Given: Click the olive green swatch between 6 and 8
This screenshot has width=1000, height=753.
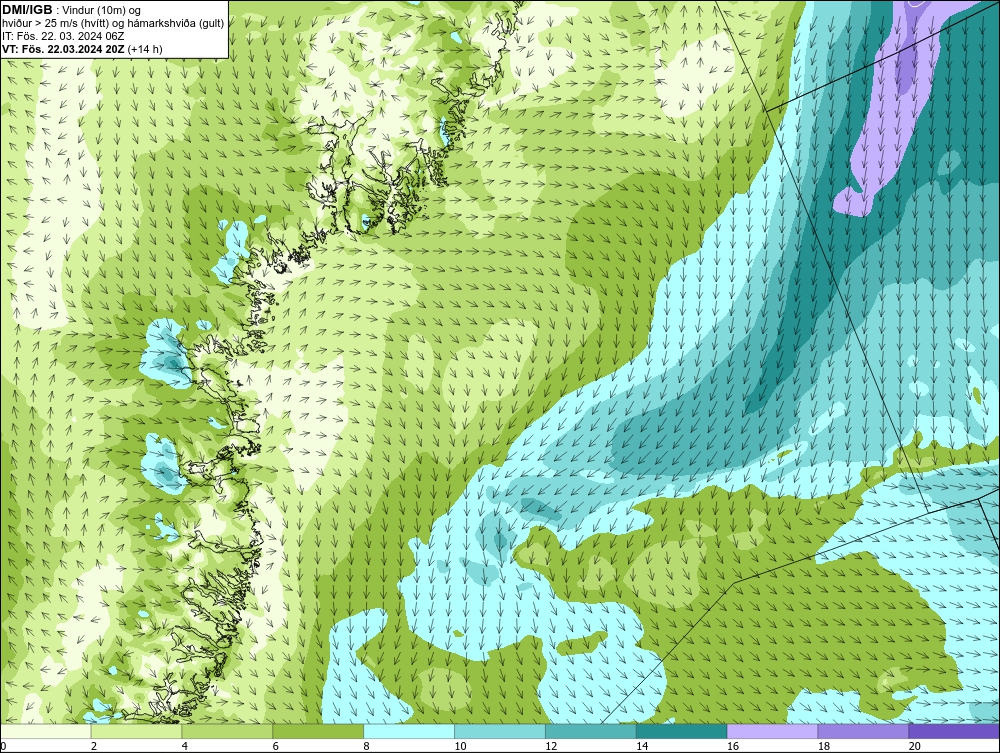Looking at the screenshot, I should click(x=318, y=731).
